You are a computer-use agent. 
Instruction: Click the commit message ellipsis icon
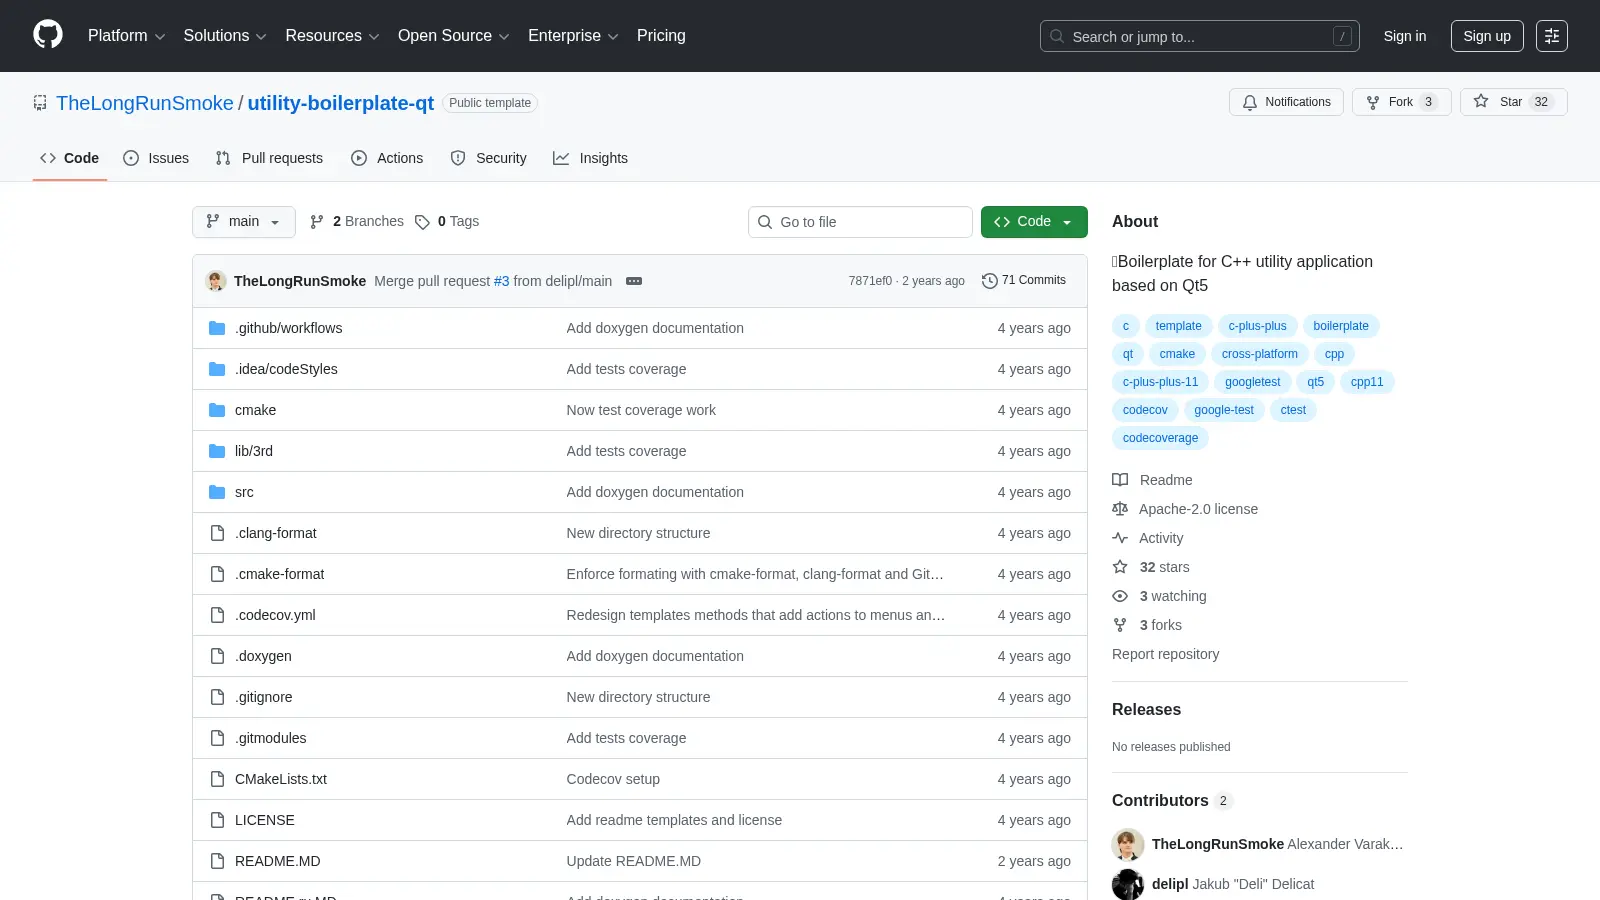pos(634,281)
